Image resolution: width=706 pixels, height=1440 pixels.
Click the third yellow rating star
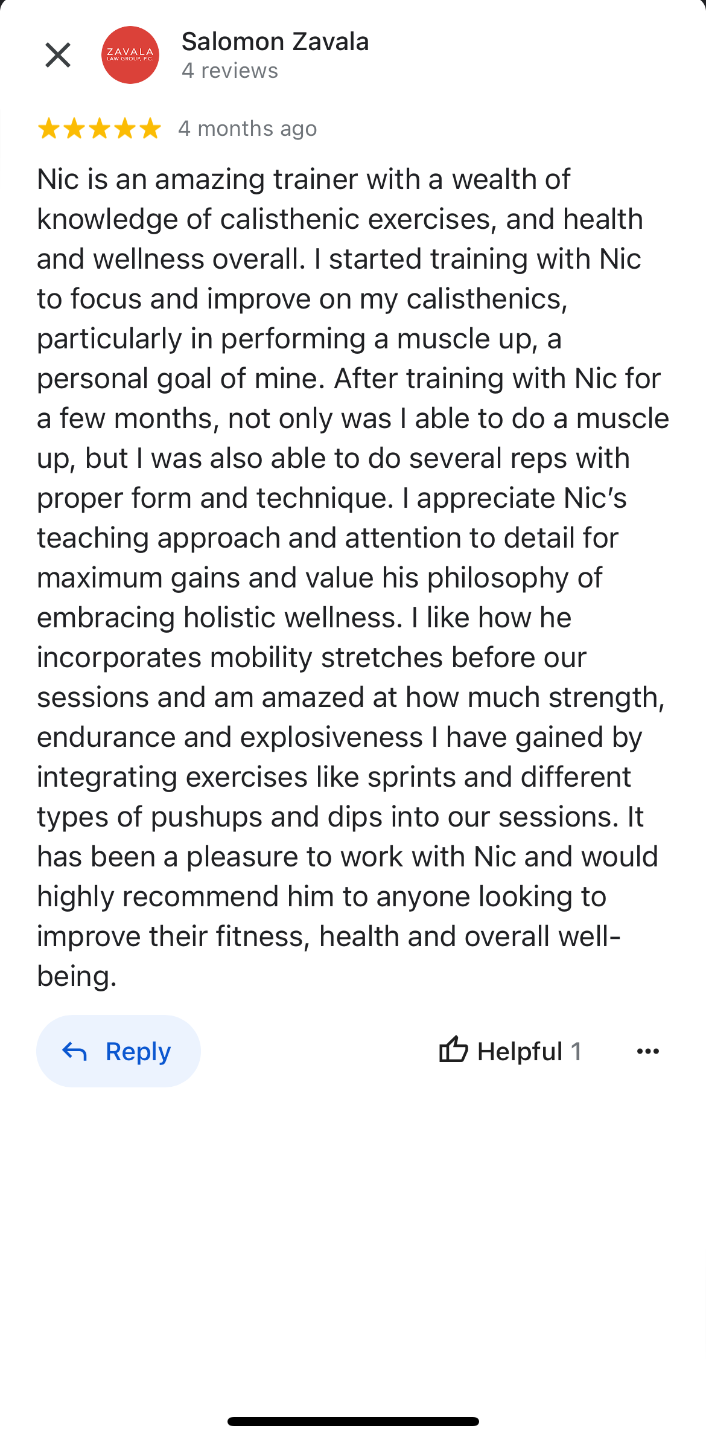click(99, 129)
